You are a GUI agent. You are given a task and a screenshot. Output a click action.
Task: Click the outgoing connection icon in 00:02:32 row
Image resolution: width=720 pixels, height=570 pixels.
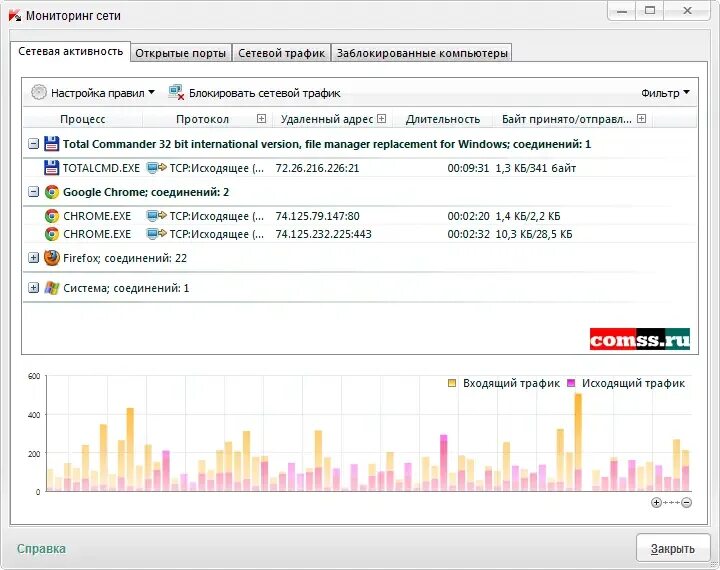tap(156, 234)
